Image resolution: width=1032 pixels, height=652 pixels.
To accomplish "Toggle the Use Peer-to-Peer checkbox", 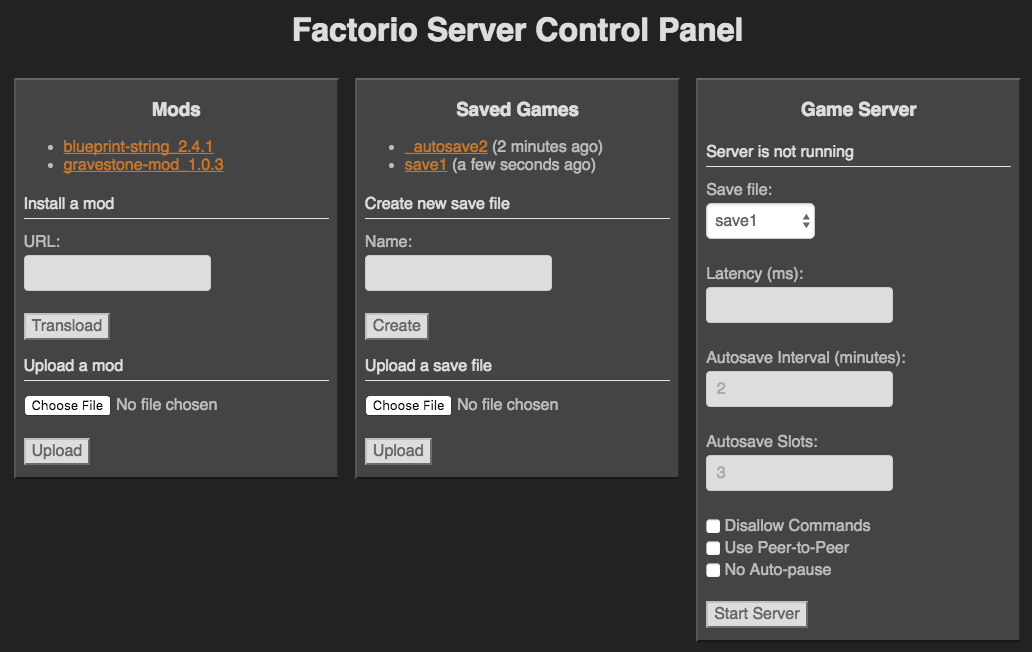I will coord(713,548).
